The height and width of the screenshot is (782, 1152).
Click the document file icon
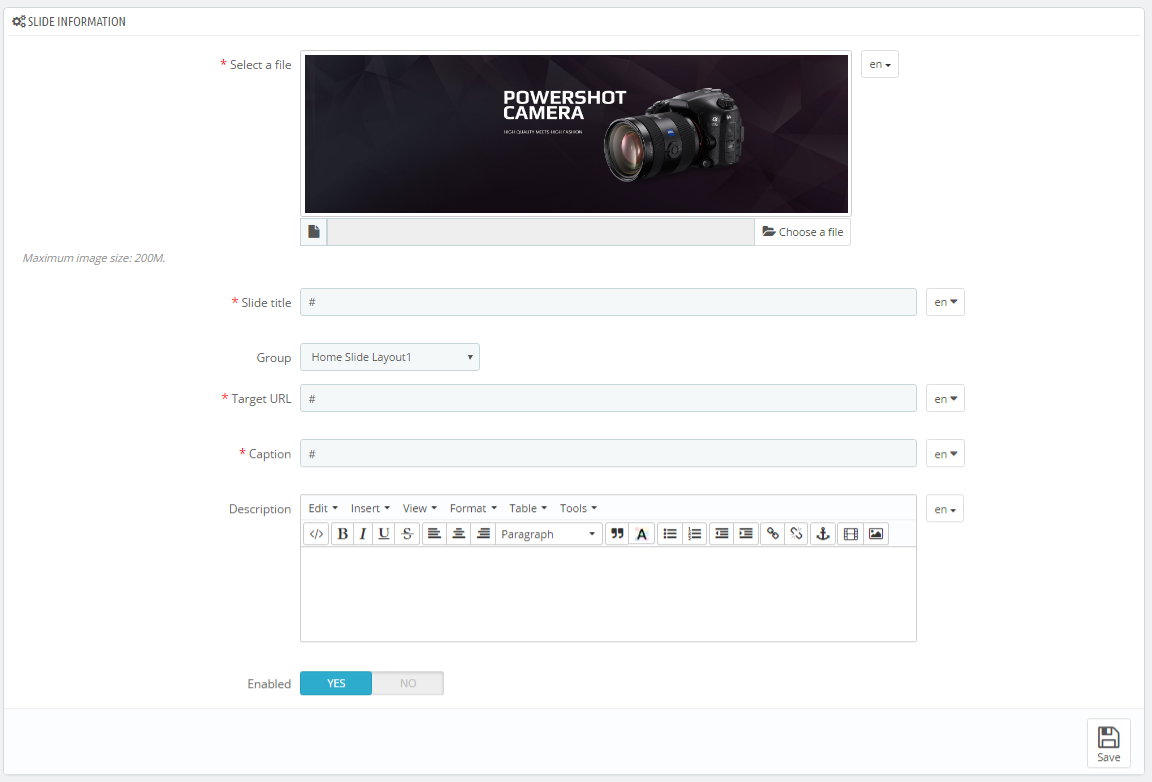[x=314, y=232]
